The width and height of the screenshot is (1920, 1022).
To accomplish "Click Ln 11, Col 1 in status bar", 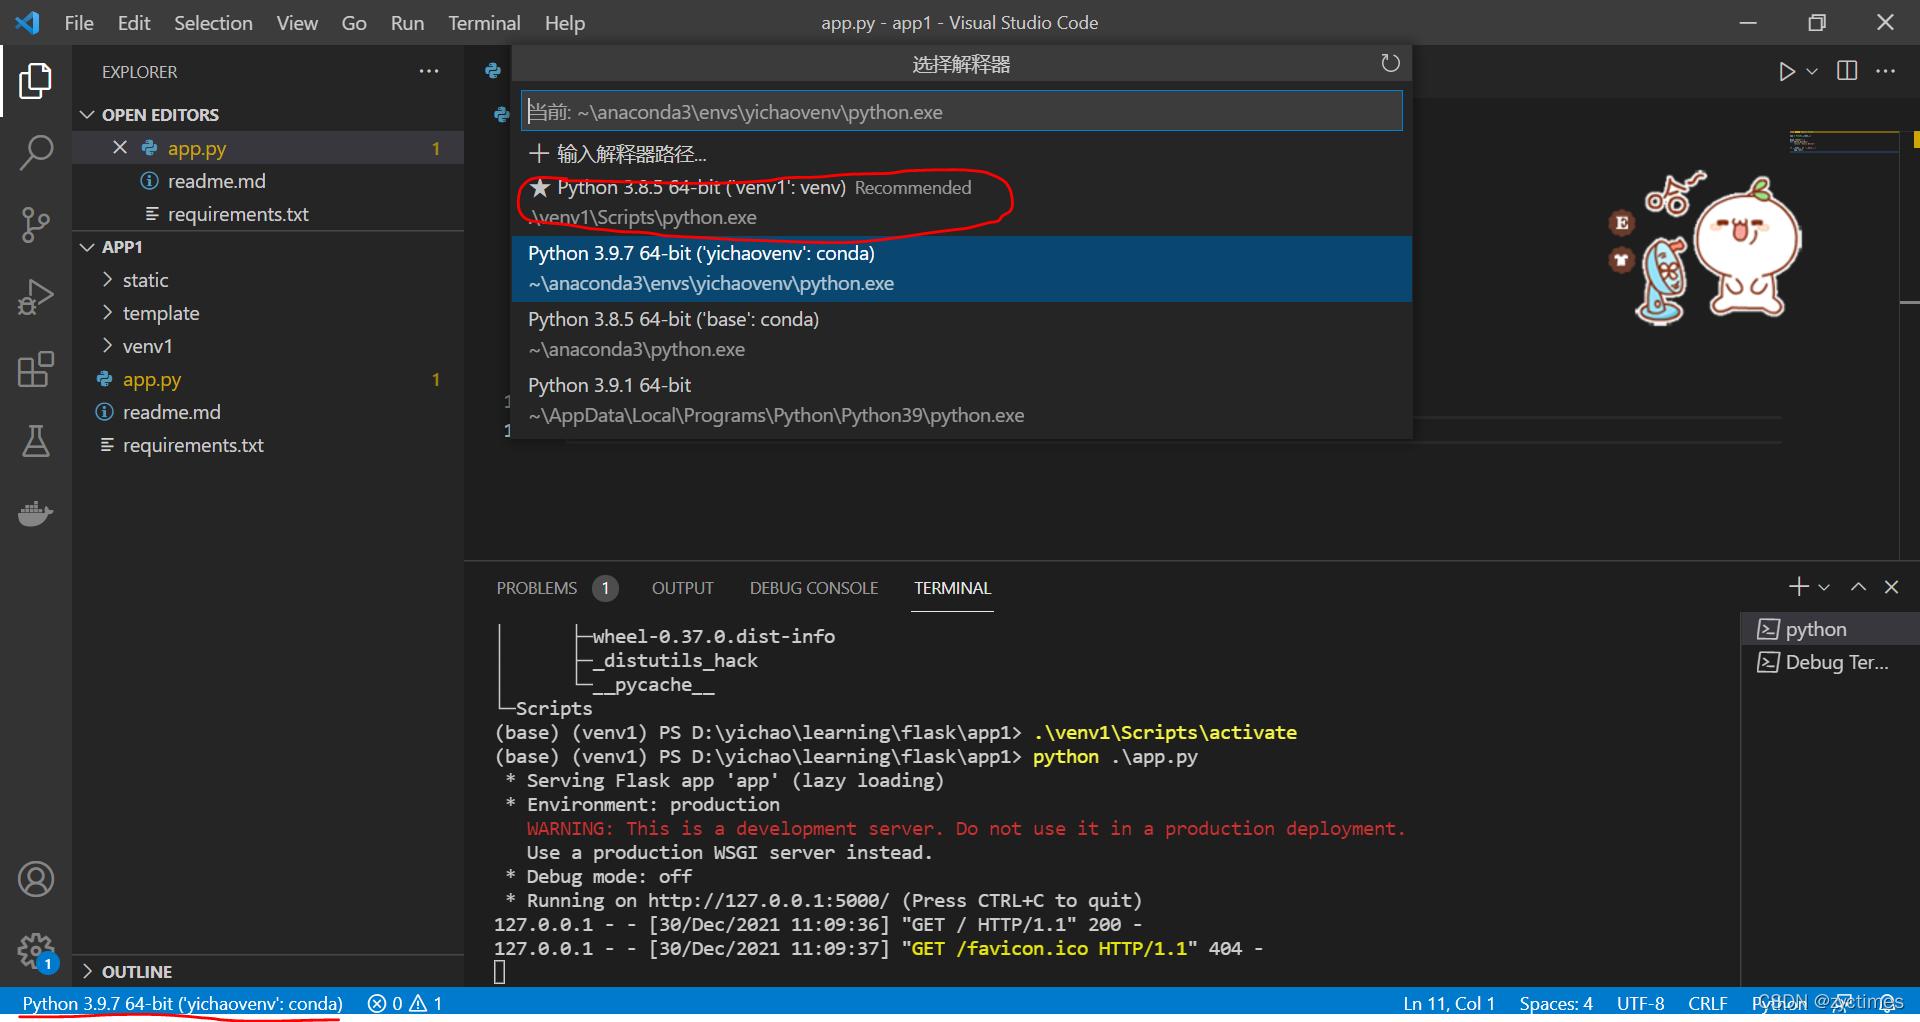I will click(1449, 1003).
